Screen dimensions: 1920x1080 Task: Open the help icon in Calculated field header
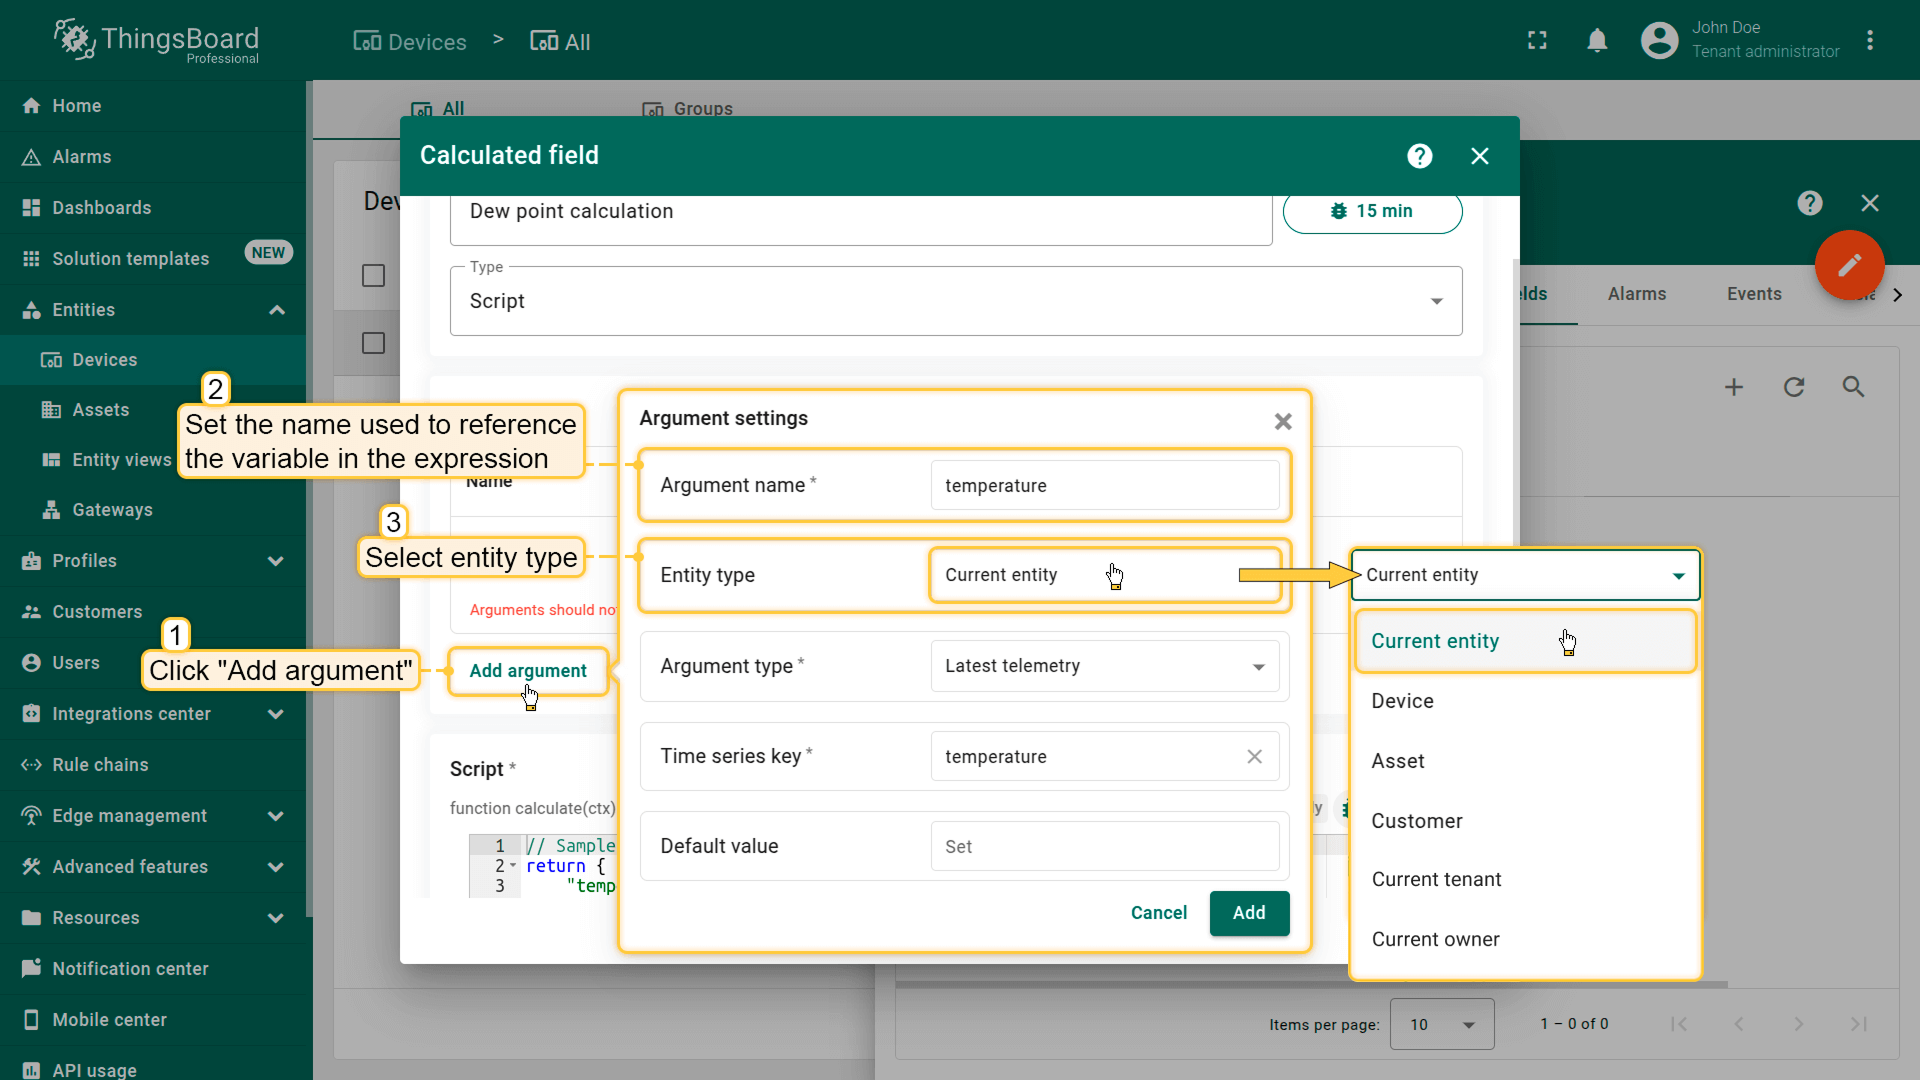[x=1419, y=156]
